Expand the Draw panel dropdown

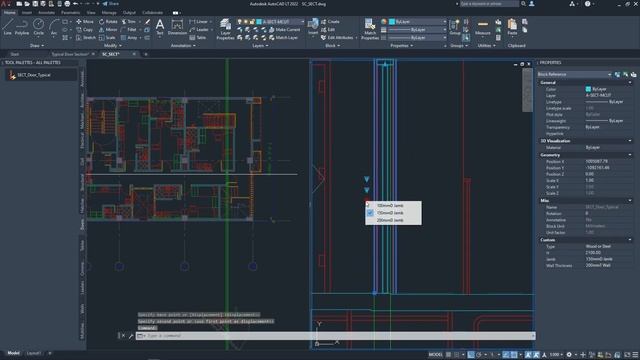tap(37, 46)
